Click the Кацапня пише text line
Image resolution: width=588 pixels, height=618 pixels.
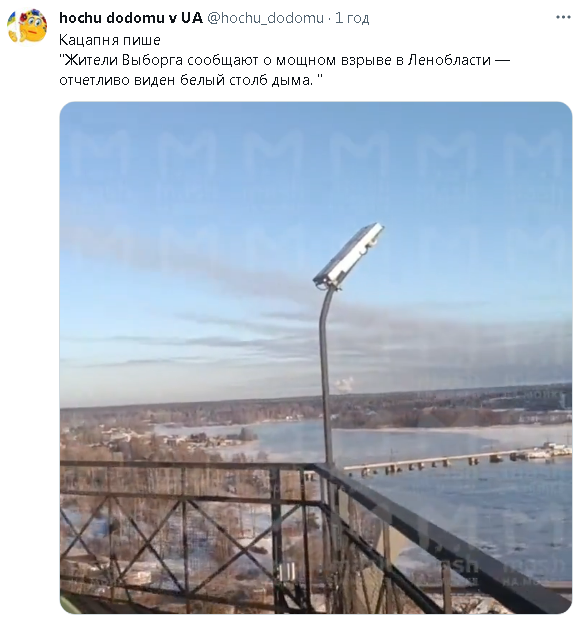(110, 40)
